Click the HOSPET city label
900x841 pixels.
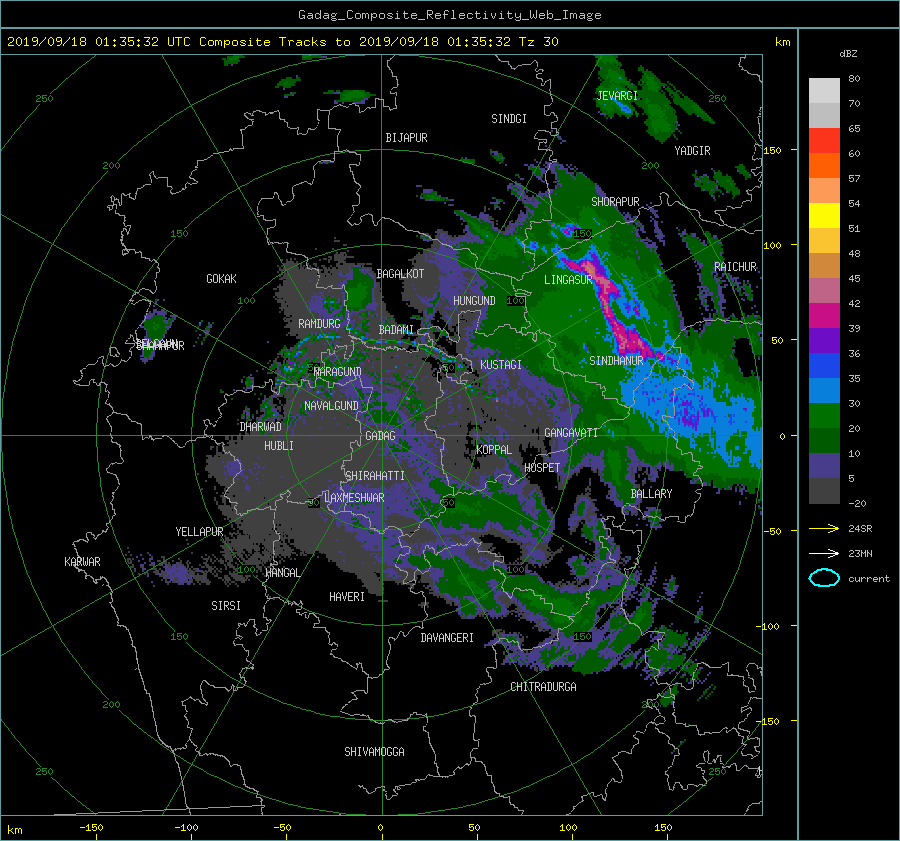pos(542,468)
